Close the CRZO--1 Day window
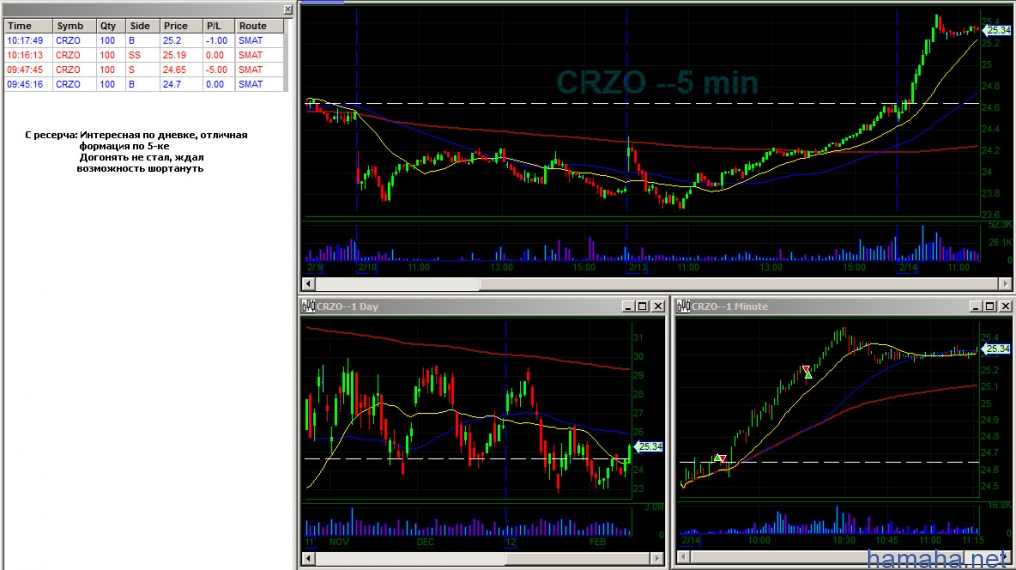Viewport: 1016px width, 570px height. tap(658, 306)
